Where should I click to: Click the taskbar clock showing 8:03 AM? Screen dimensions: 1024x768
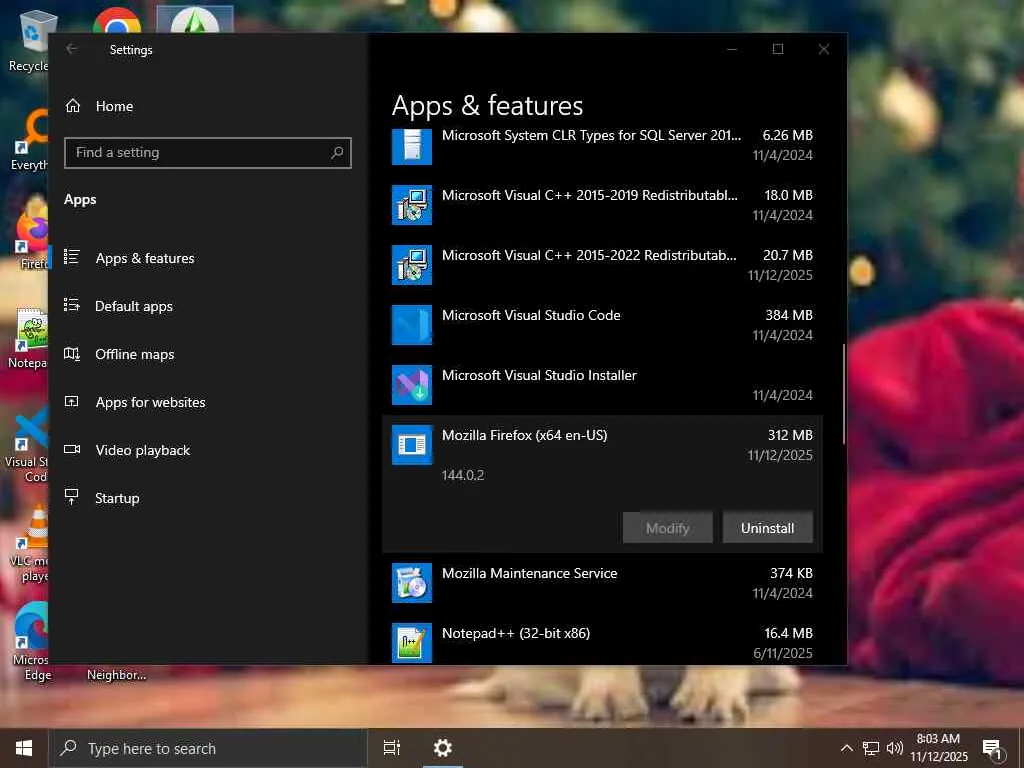(x=938, y=748)
